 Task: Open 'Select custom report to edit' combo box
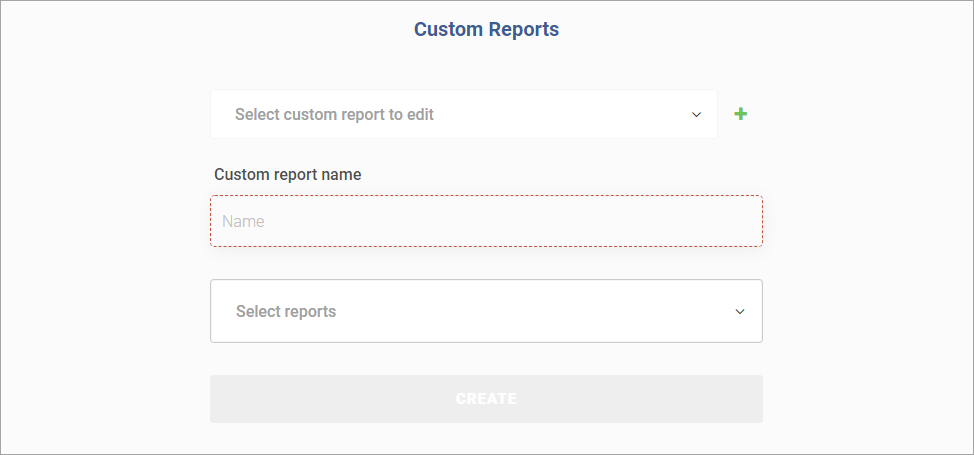[x=463, y=114]
